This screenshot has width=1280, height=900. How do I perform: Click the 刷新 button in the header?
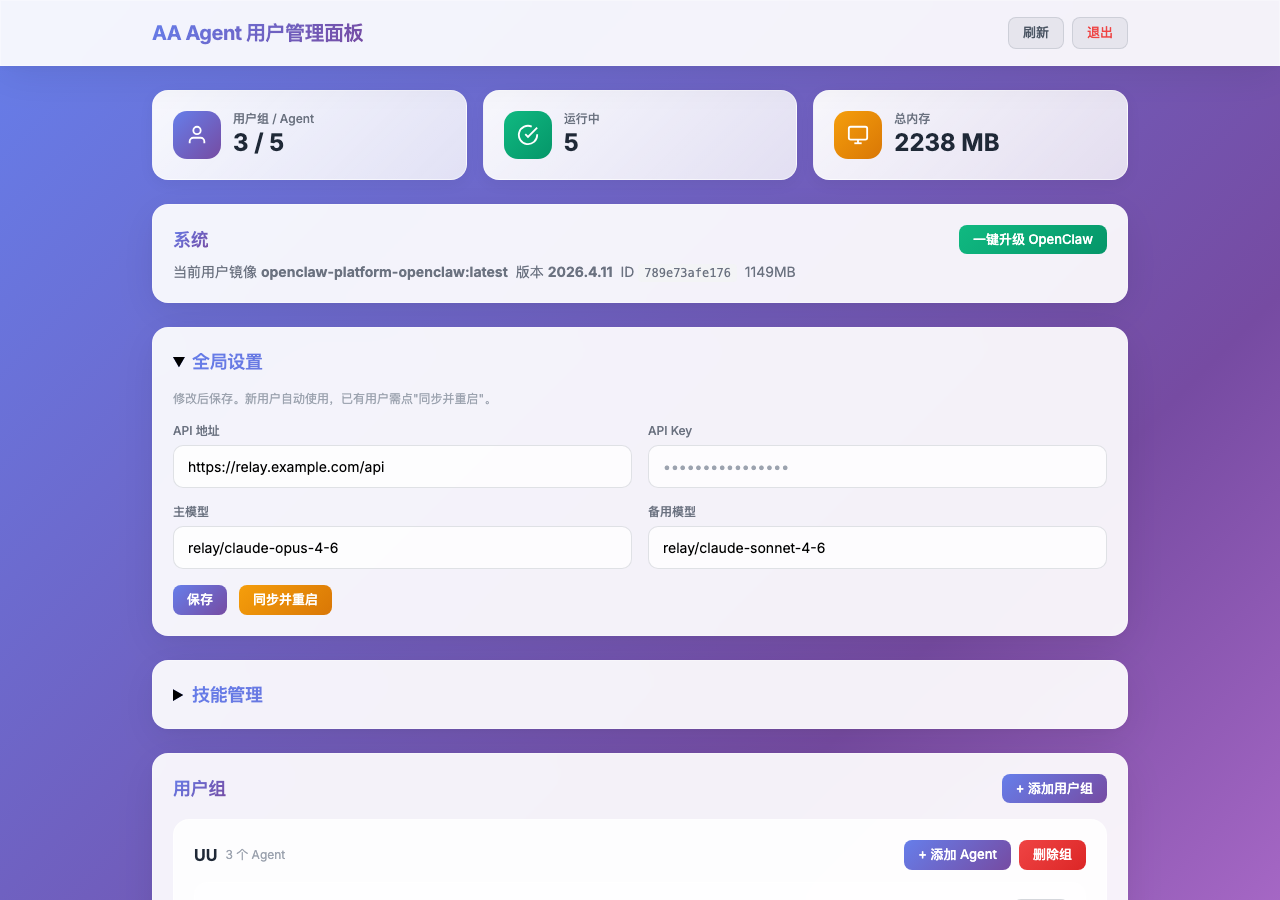pyautogui.click(x=1035, y=32)
